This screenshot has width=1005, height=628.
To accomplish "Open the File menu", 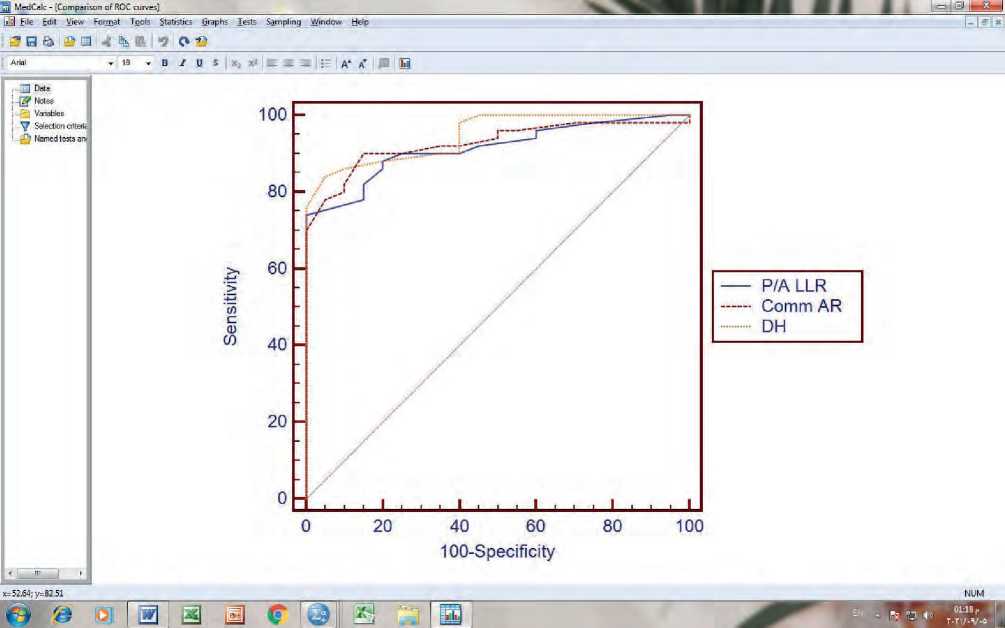I will [26, 22].
